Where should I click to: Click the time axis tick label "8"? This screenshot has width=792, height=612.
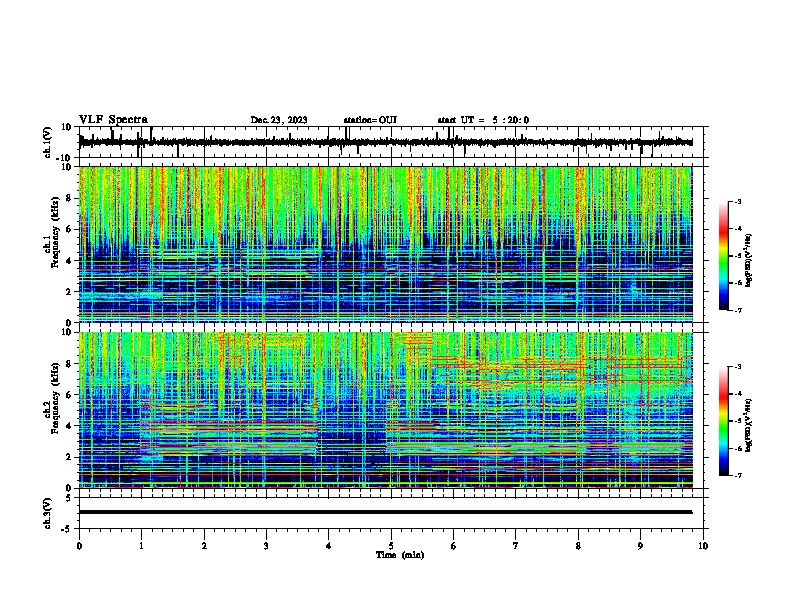(x=578, y=546)
